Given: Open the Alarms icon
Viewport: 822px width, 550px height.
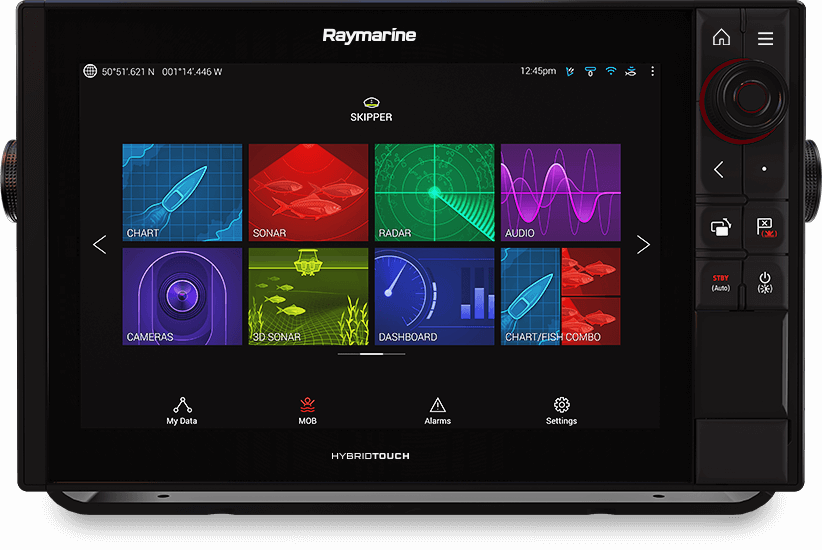Looking at the screenshot, I should click(x=438, y=411).
